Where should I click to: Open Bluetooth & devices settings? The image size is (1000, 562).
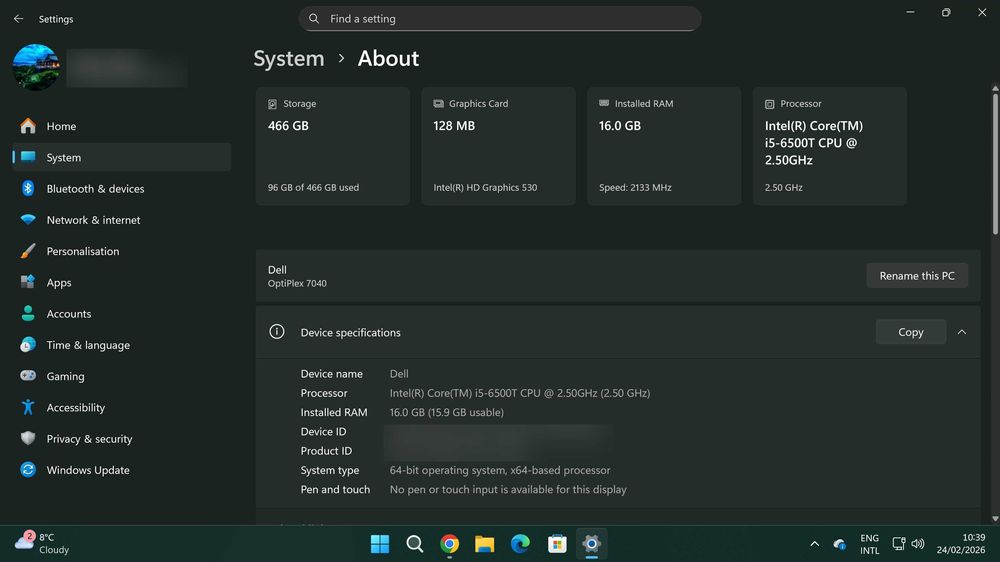95,189
